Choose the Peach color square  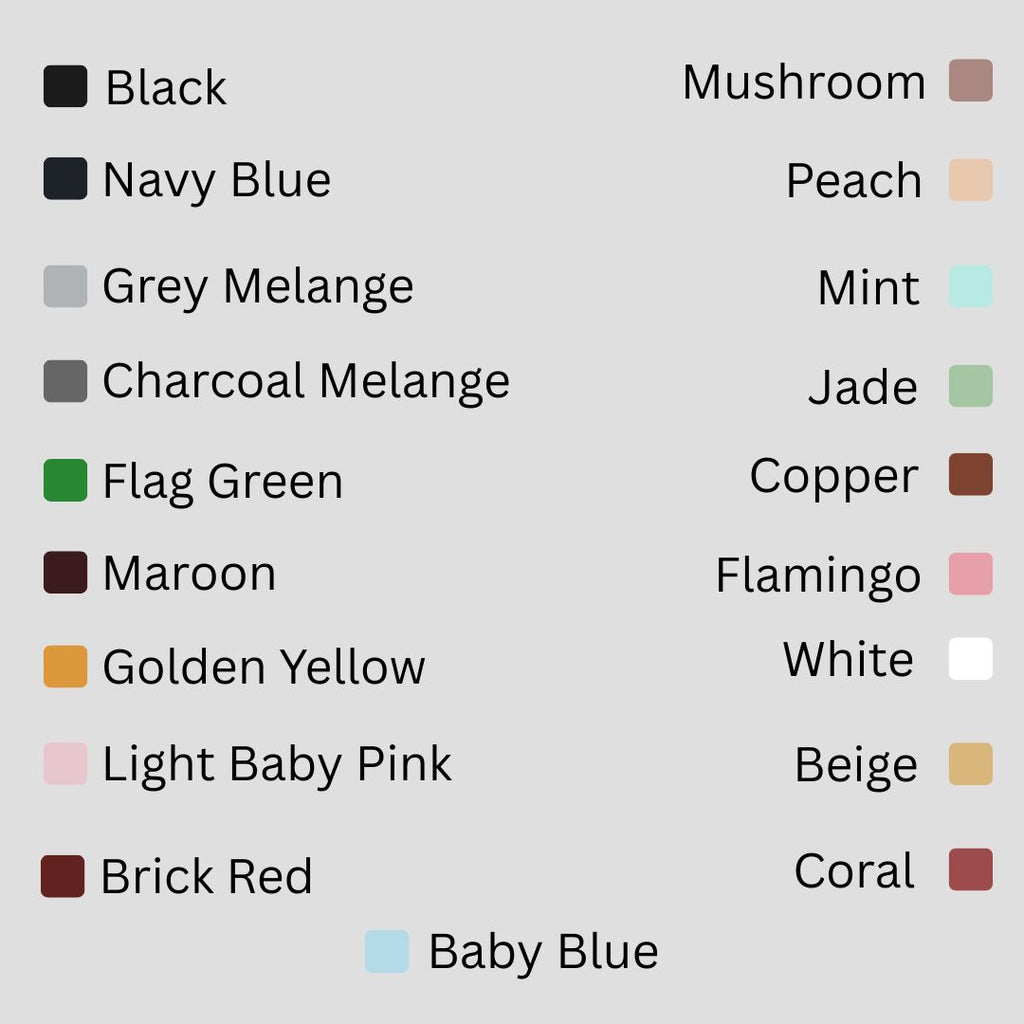point(970,180)
